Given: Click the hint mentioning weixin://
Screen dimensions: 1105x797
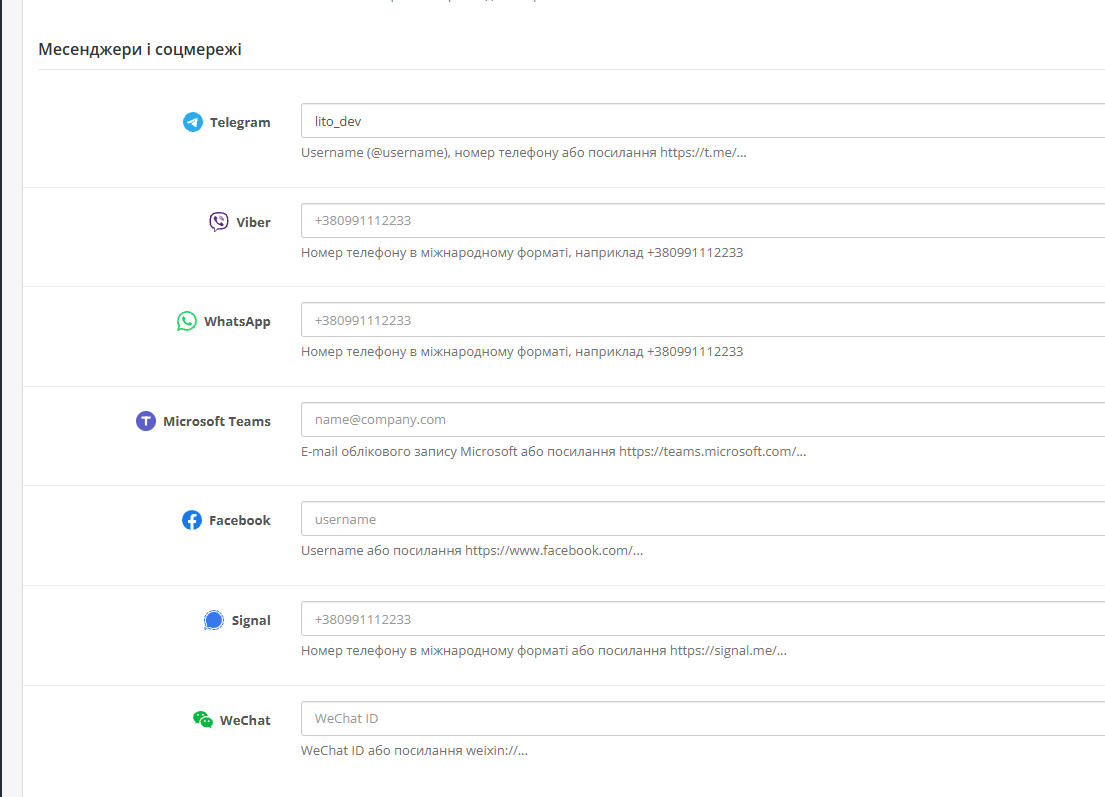Looking at the screenshot, I should [x=414, y=750].
